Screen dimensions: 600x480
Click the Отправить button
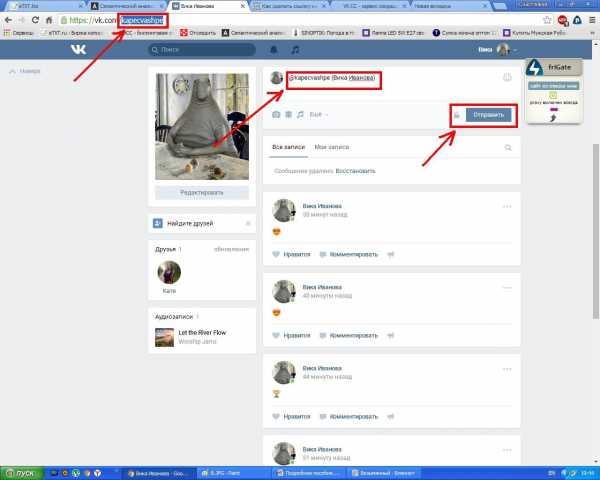[x=489, y=115]
